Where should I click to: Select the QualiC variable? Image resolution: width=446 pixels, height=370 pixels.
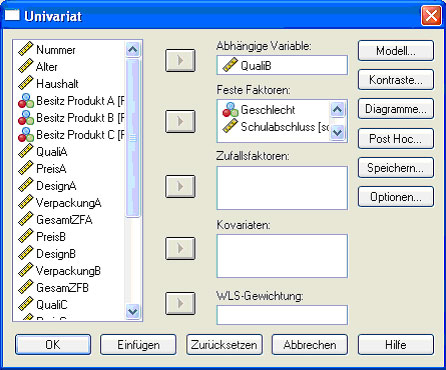tap(52, 305)
